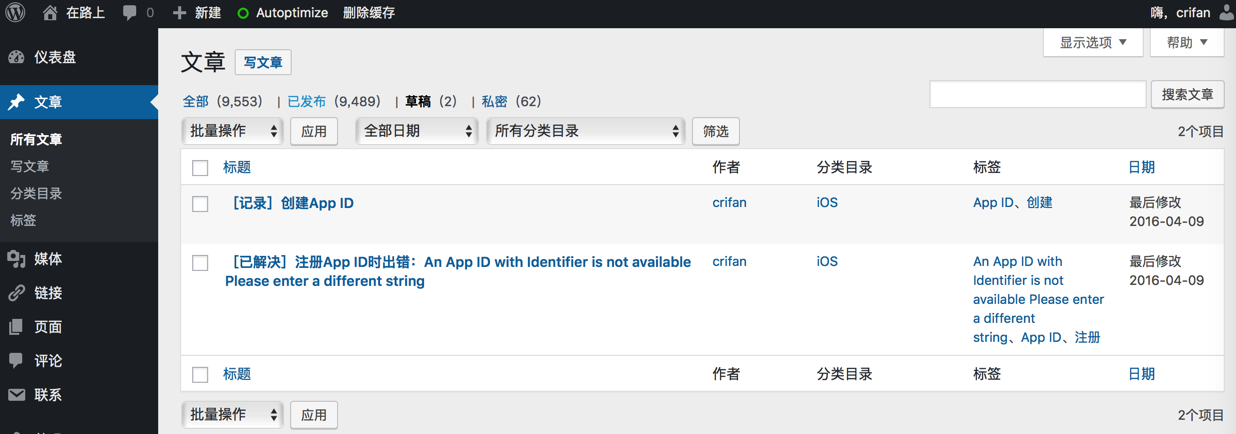Open the site home icon
1236x434 pixels.
tap(50, 13)
